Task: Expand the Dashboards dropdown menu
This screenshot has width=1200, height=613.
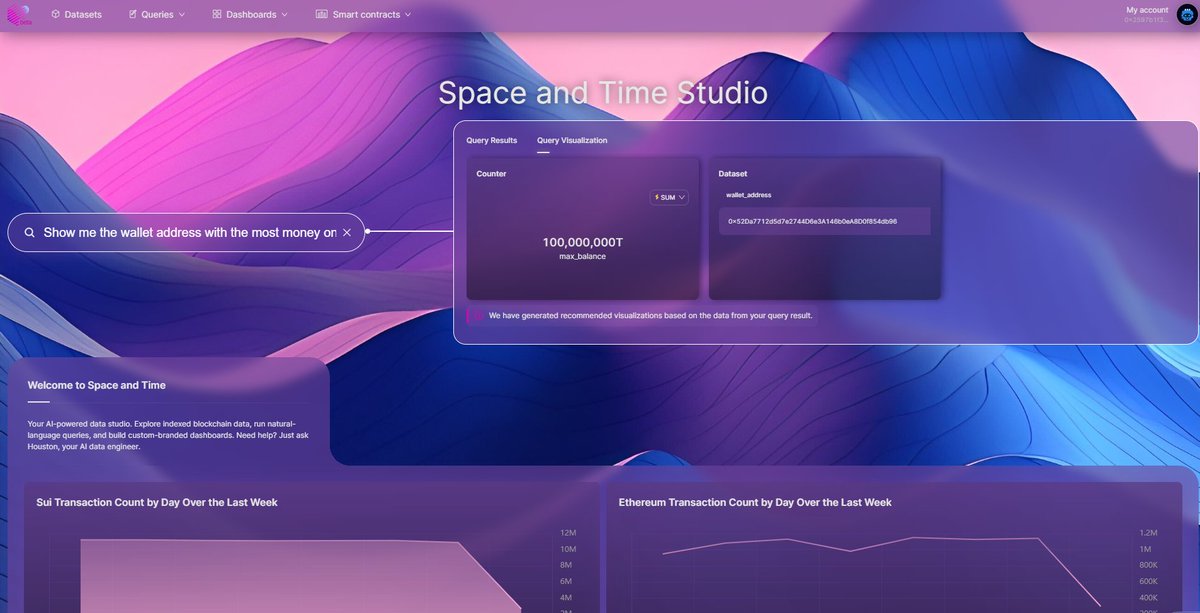Action: click(250, 15)
